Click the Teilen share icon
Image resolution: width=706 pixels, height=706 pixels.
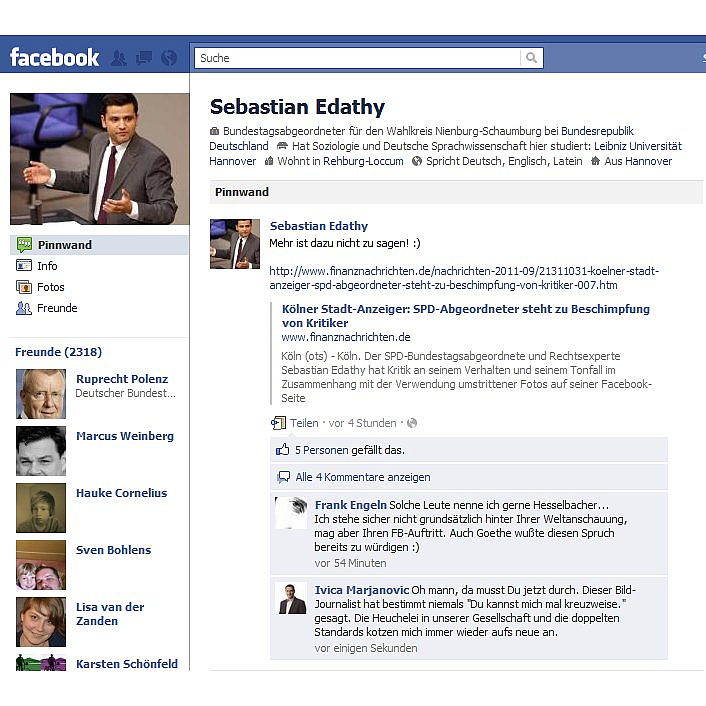278,423
